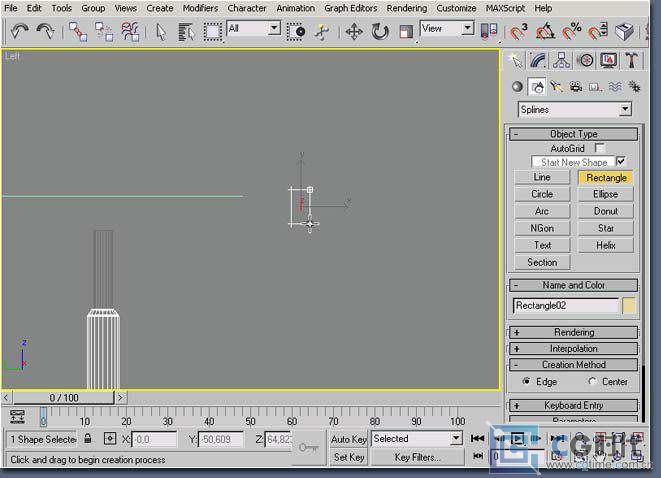Choose the Rectangular Selection Region icon
This screenshot has height=478, width=661.
coord(213,32)
